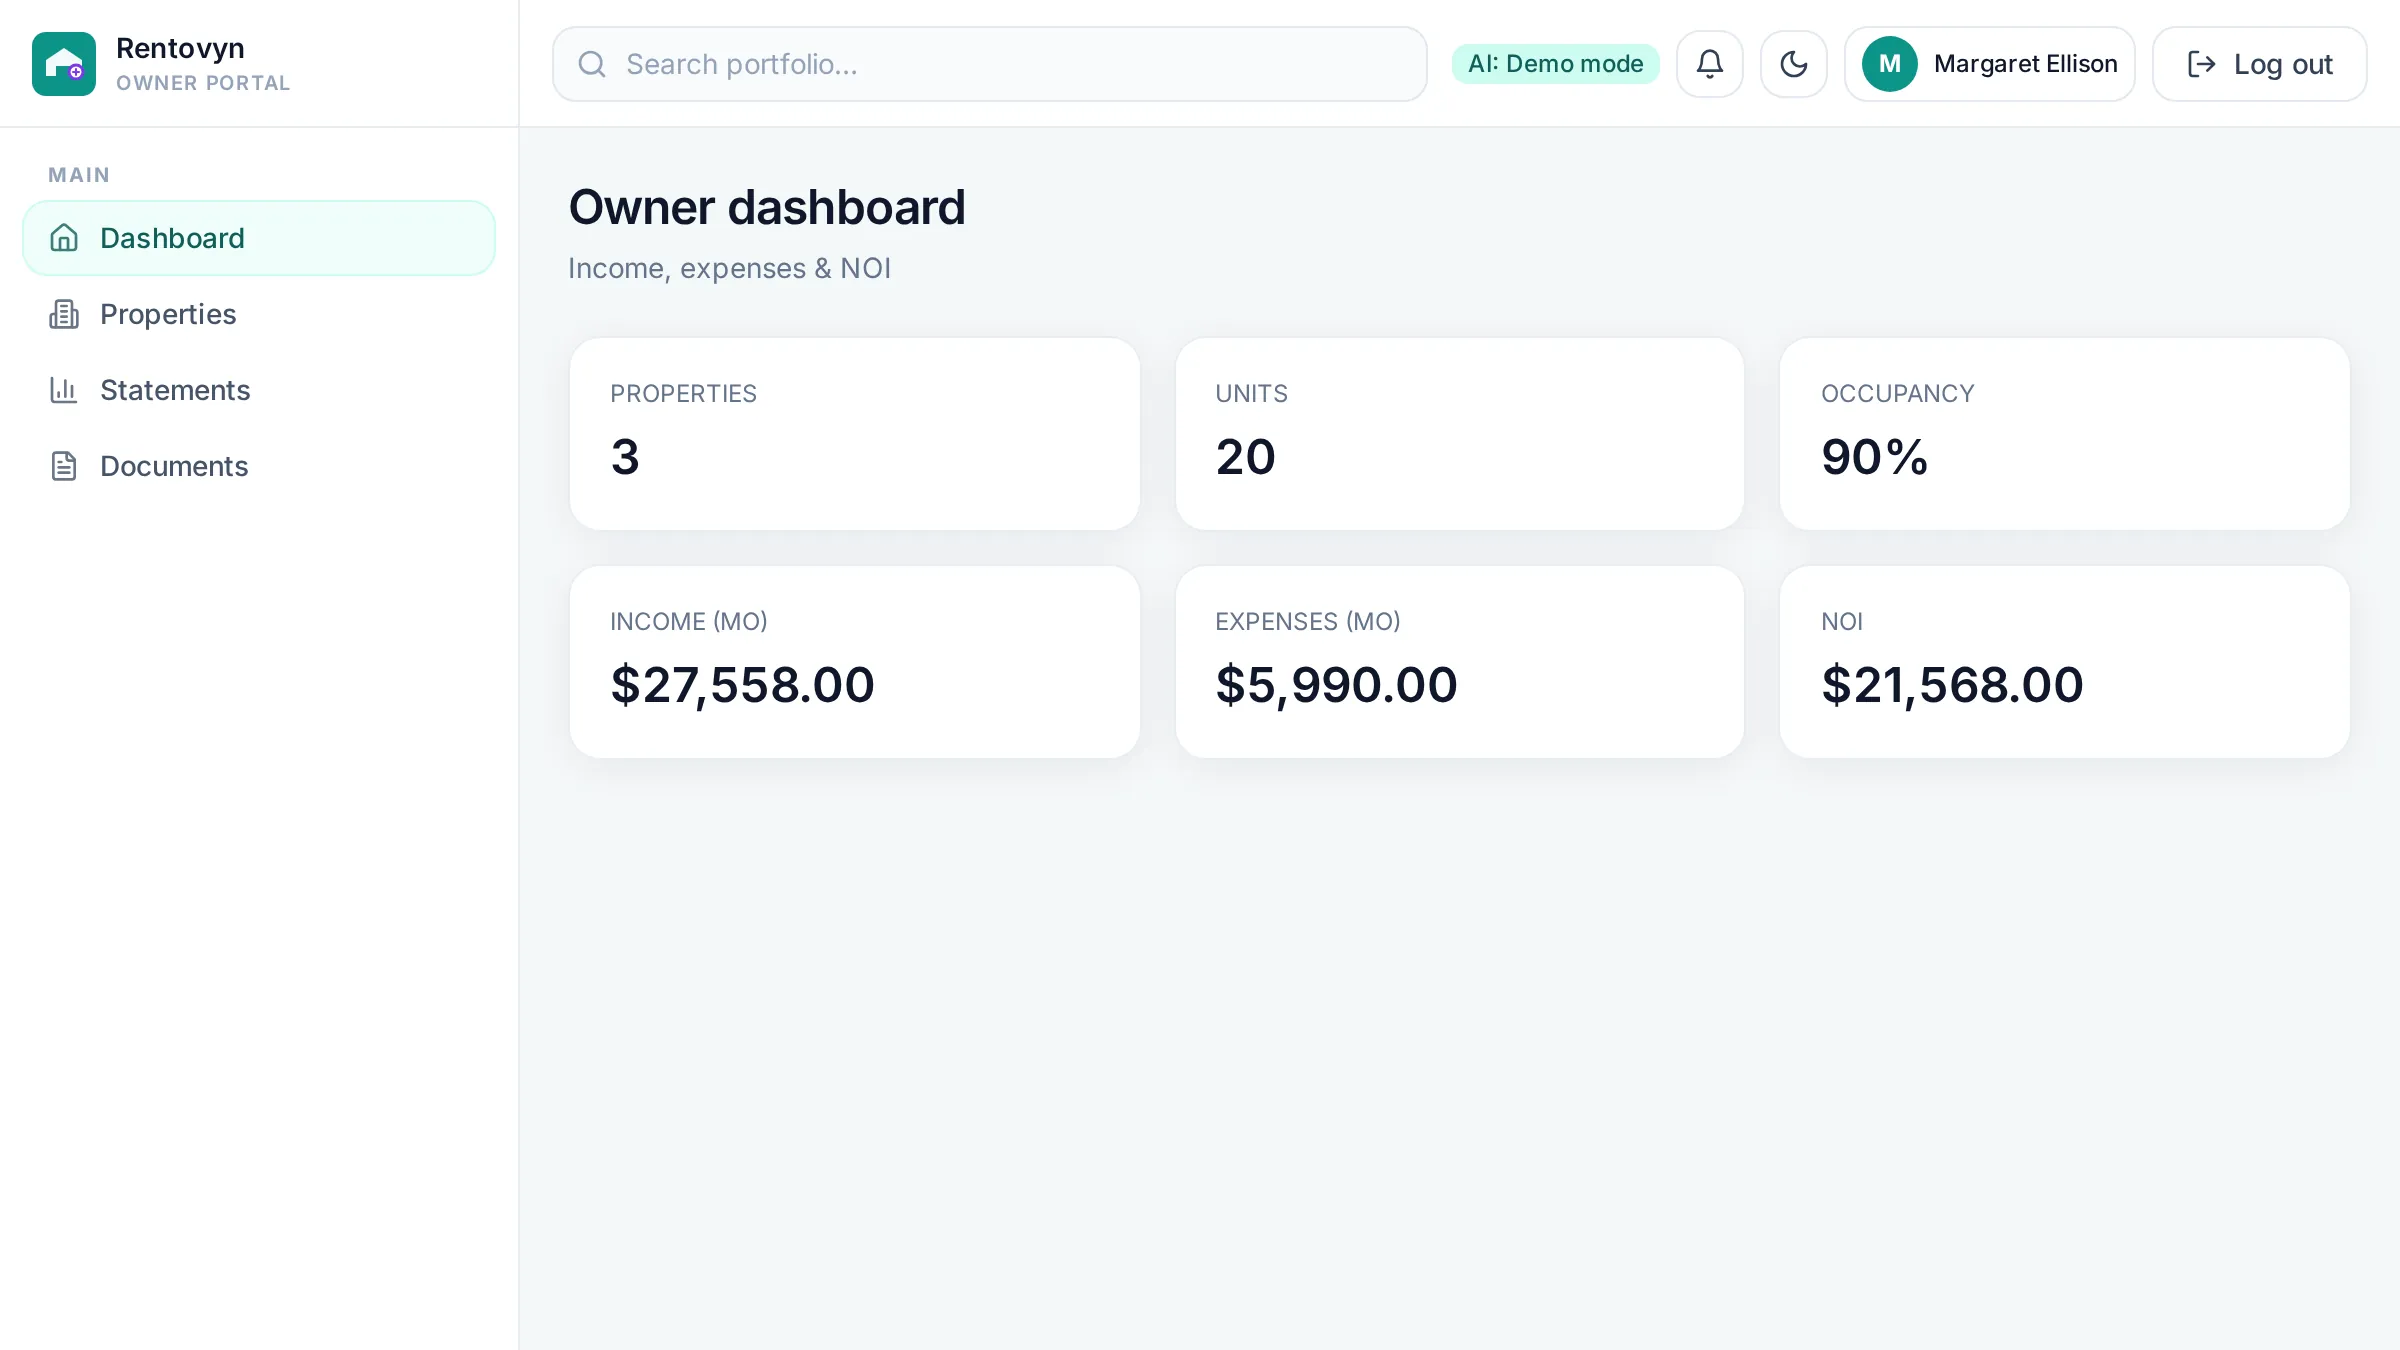
Task: Click the Owner dashboard heading
Action: (767, 208)
